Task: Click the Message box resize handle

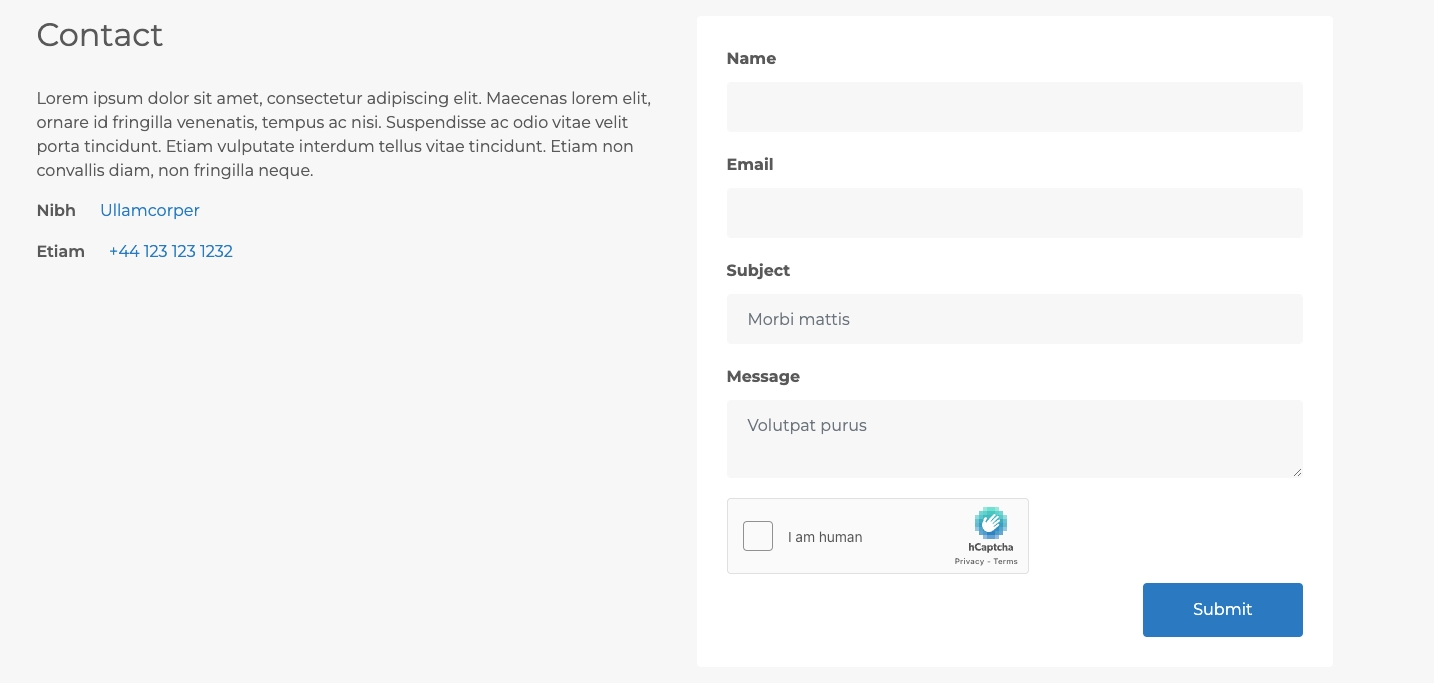Action: click(x=1297, y=472)
